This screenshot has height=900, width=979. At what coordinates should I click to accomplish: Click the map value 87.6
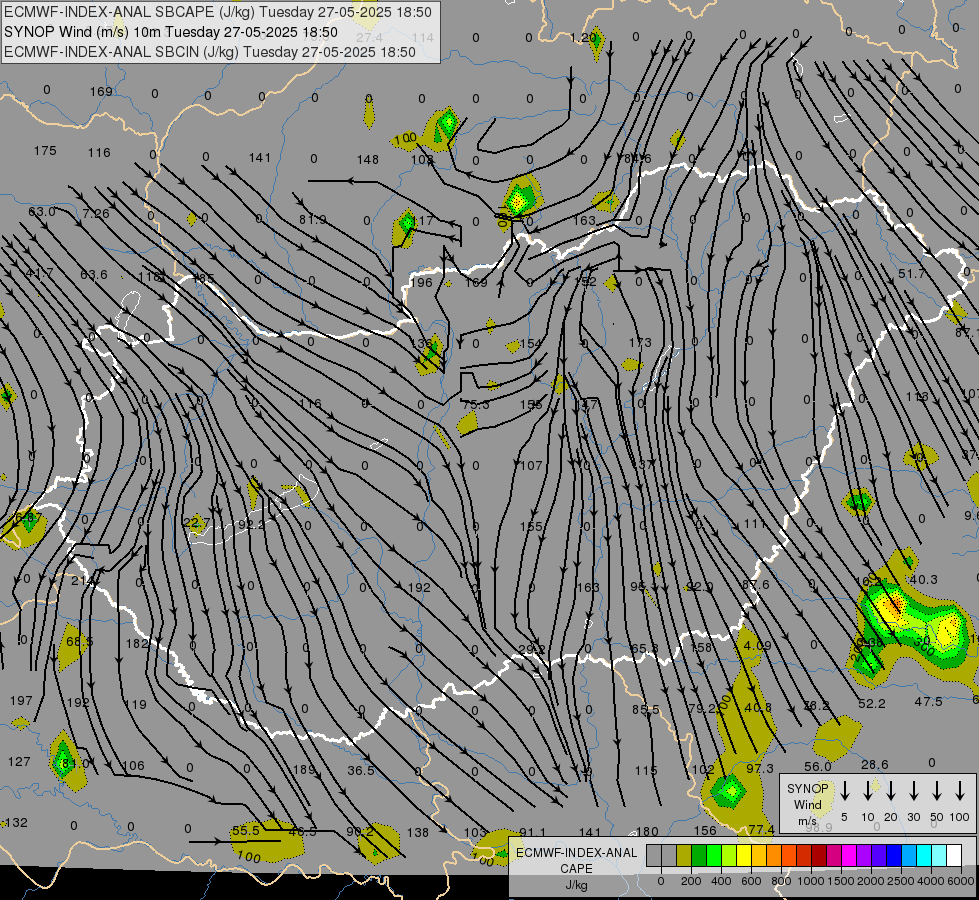(x=755, y=585)
